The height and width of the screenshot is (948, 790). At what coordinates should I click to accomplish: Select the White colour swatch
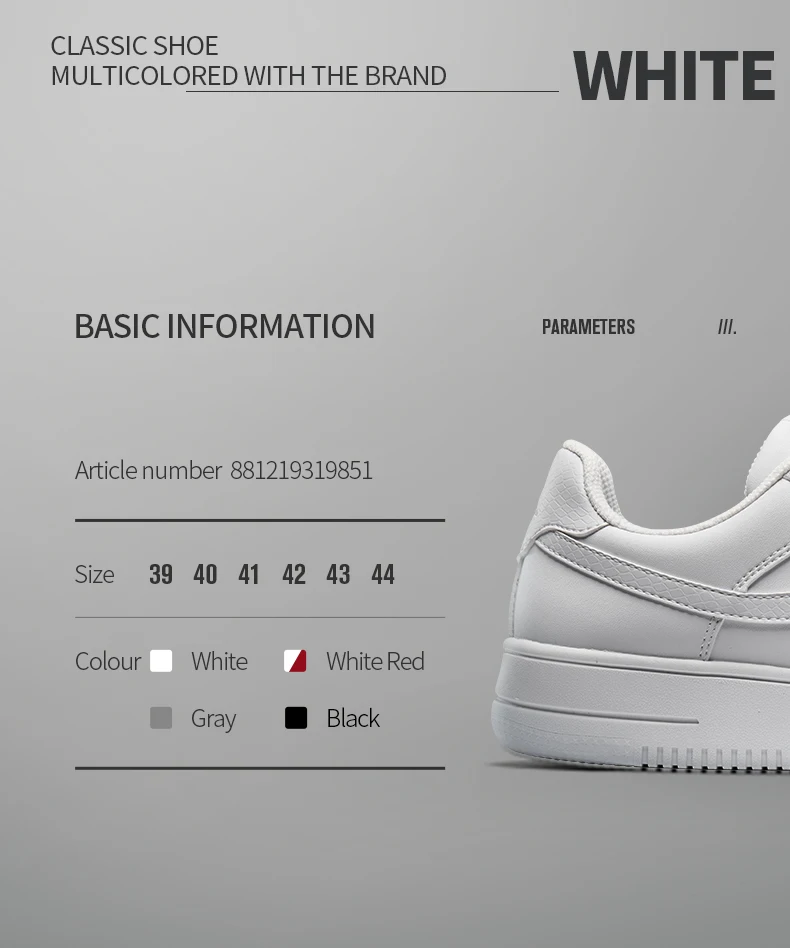pos(161,661)
